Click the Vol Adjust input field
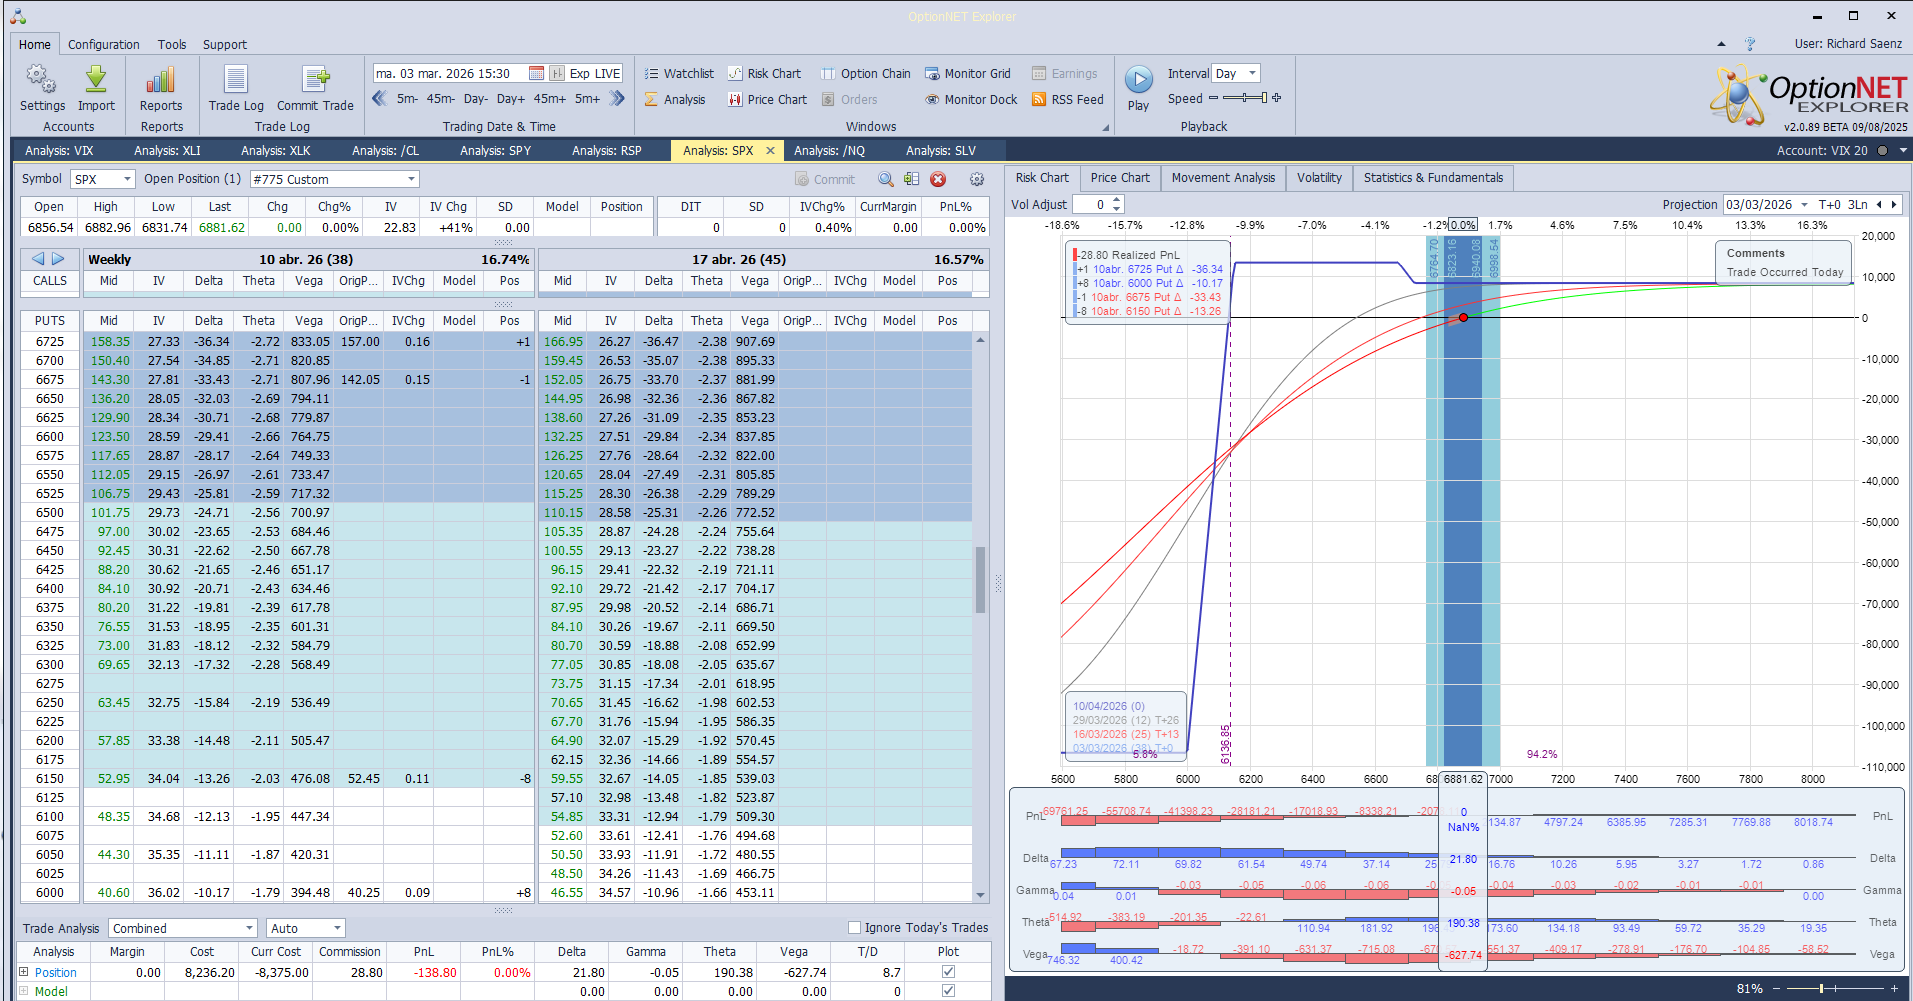 (1090, 205)
